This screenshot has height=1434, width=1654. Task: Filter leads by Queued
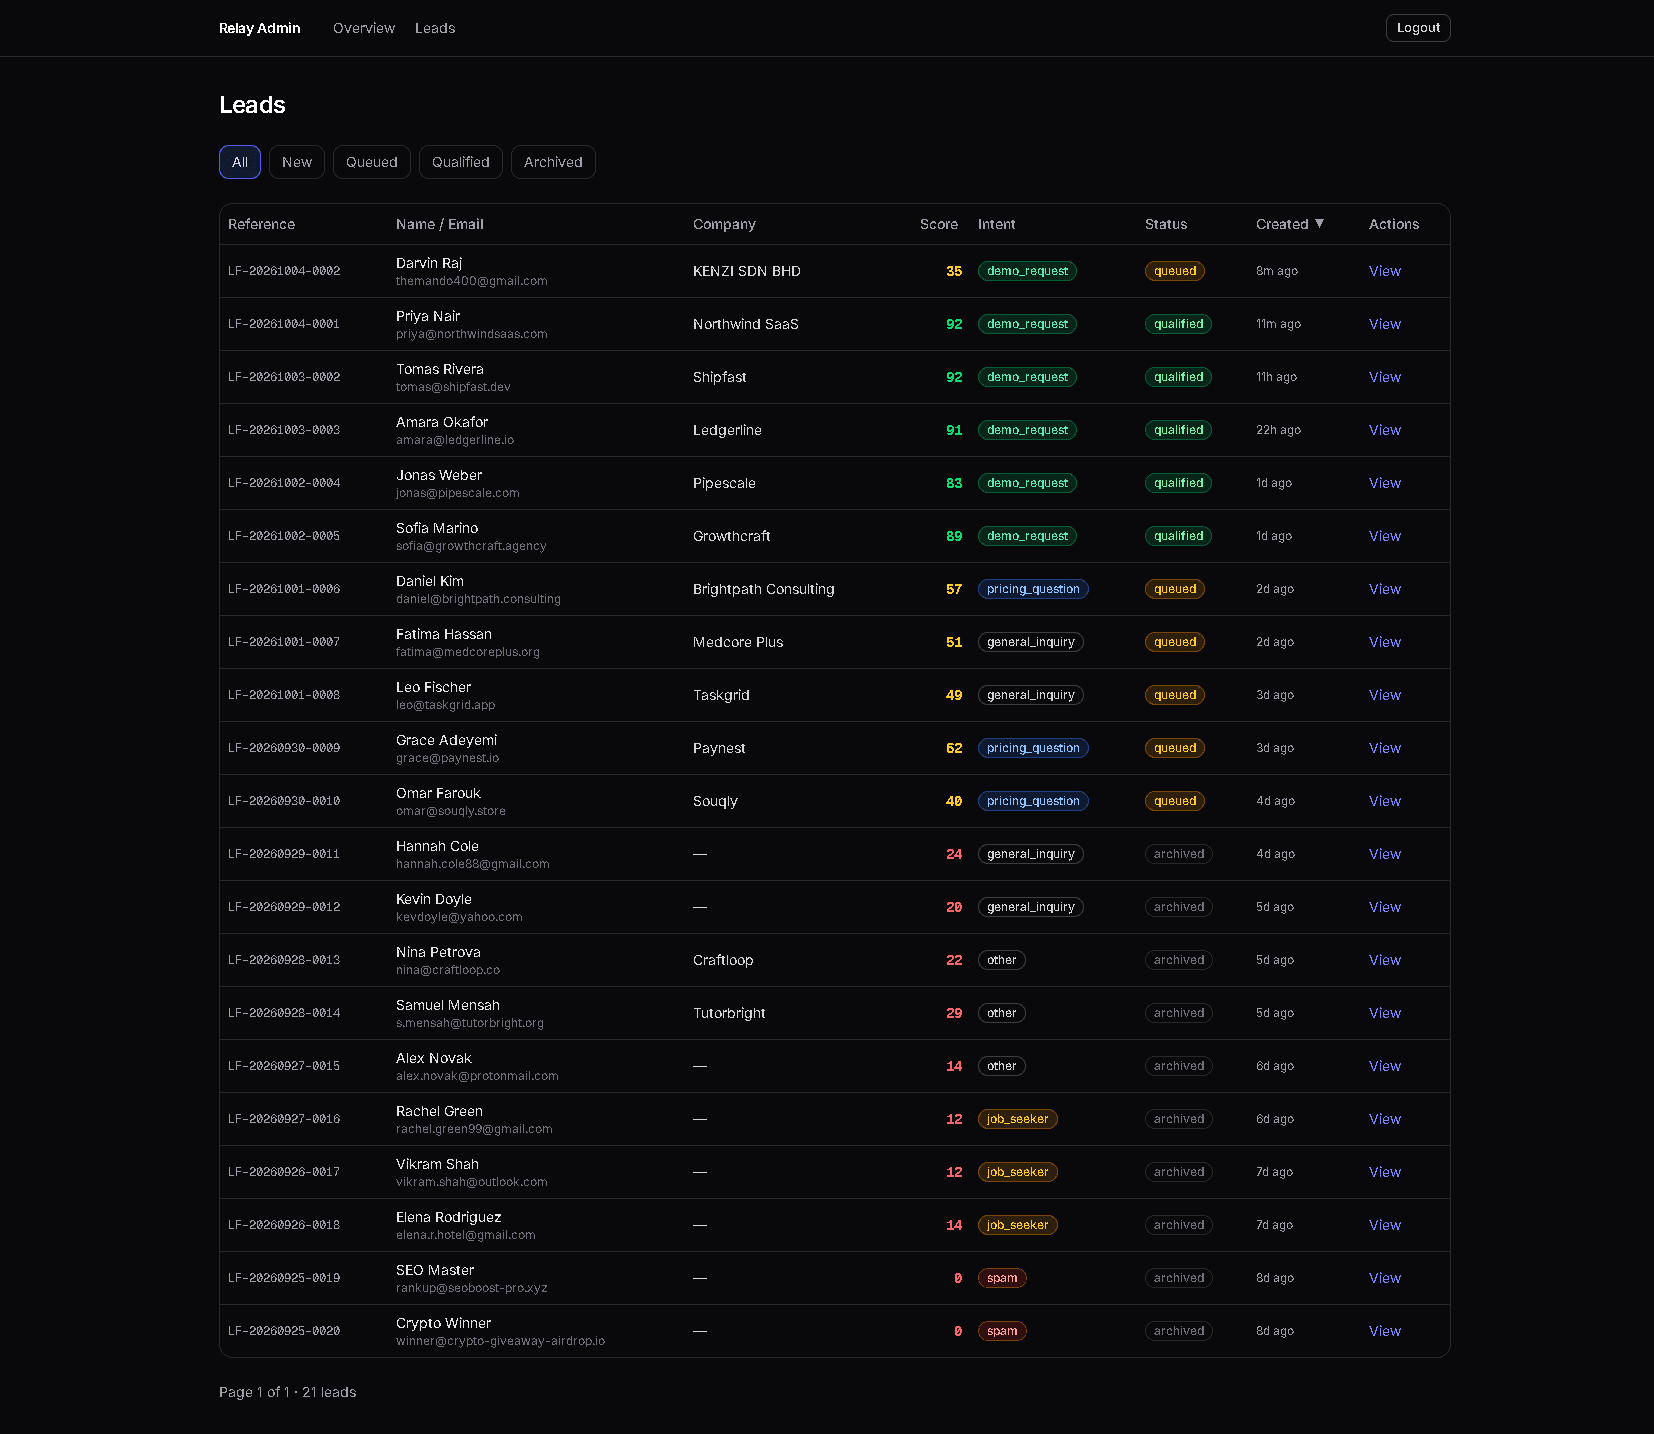[372, 162]
